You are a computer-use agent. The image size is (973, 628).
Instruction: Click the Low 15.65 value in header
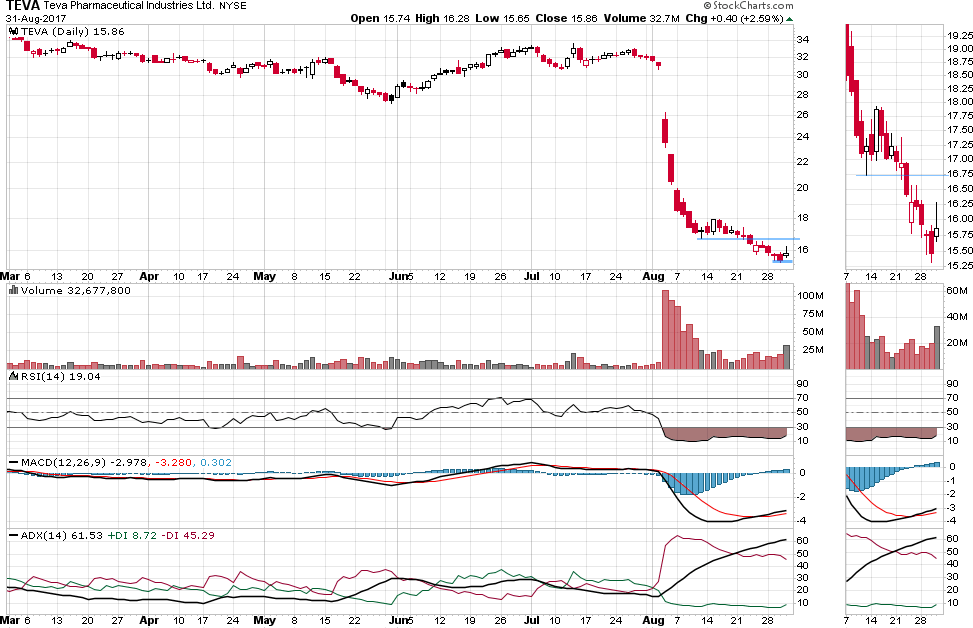click(502, 19)
